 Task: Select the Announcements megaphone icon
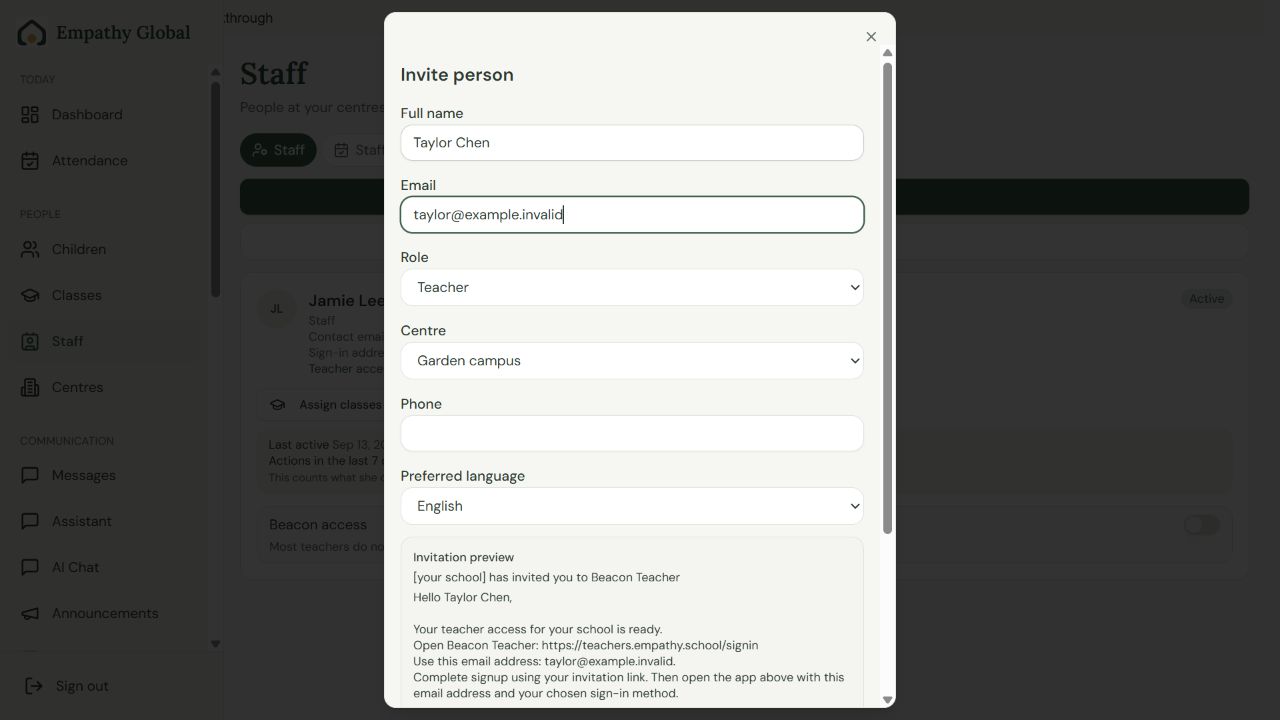[x=30, y=614]
